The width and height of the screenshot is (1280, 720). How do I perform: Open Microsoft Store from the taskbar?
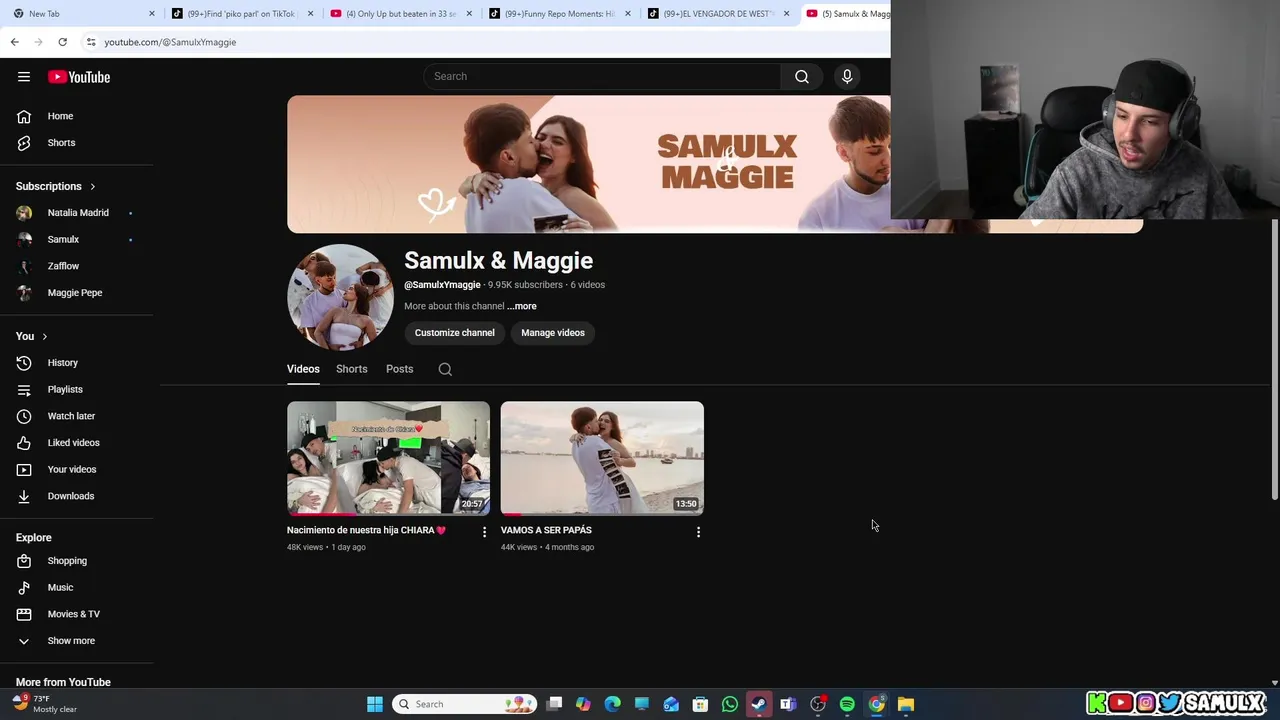coord(700,704)
